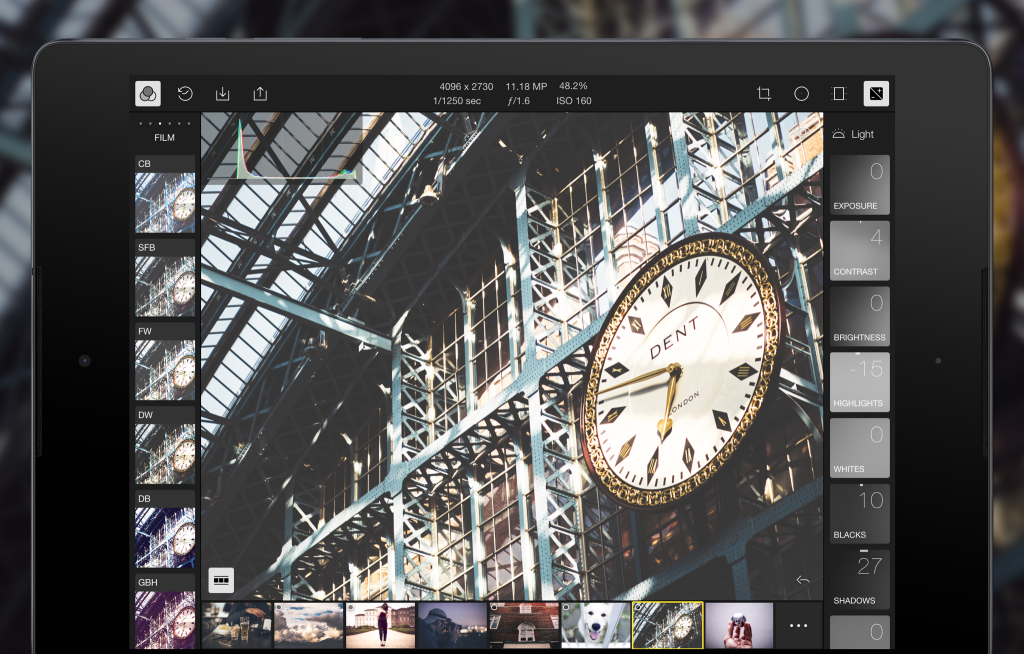Select the crop tool
The height and width of the screenshot is (654, 1024).
click(764, 94)
